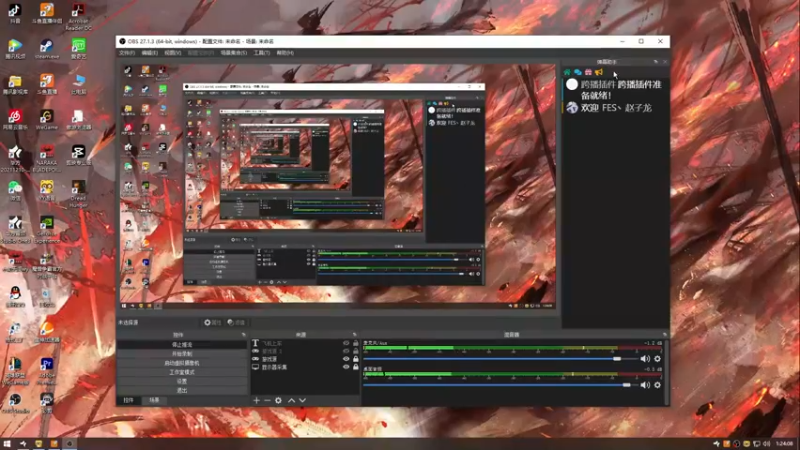Open the QQ penguin desktop icon
Image resolution: width=800 pixels, height=450 pixels.
point(15,296)
